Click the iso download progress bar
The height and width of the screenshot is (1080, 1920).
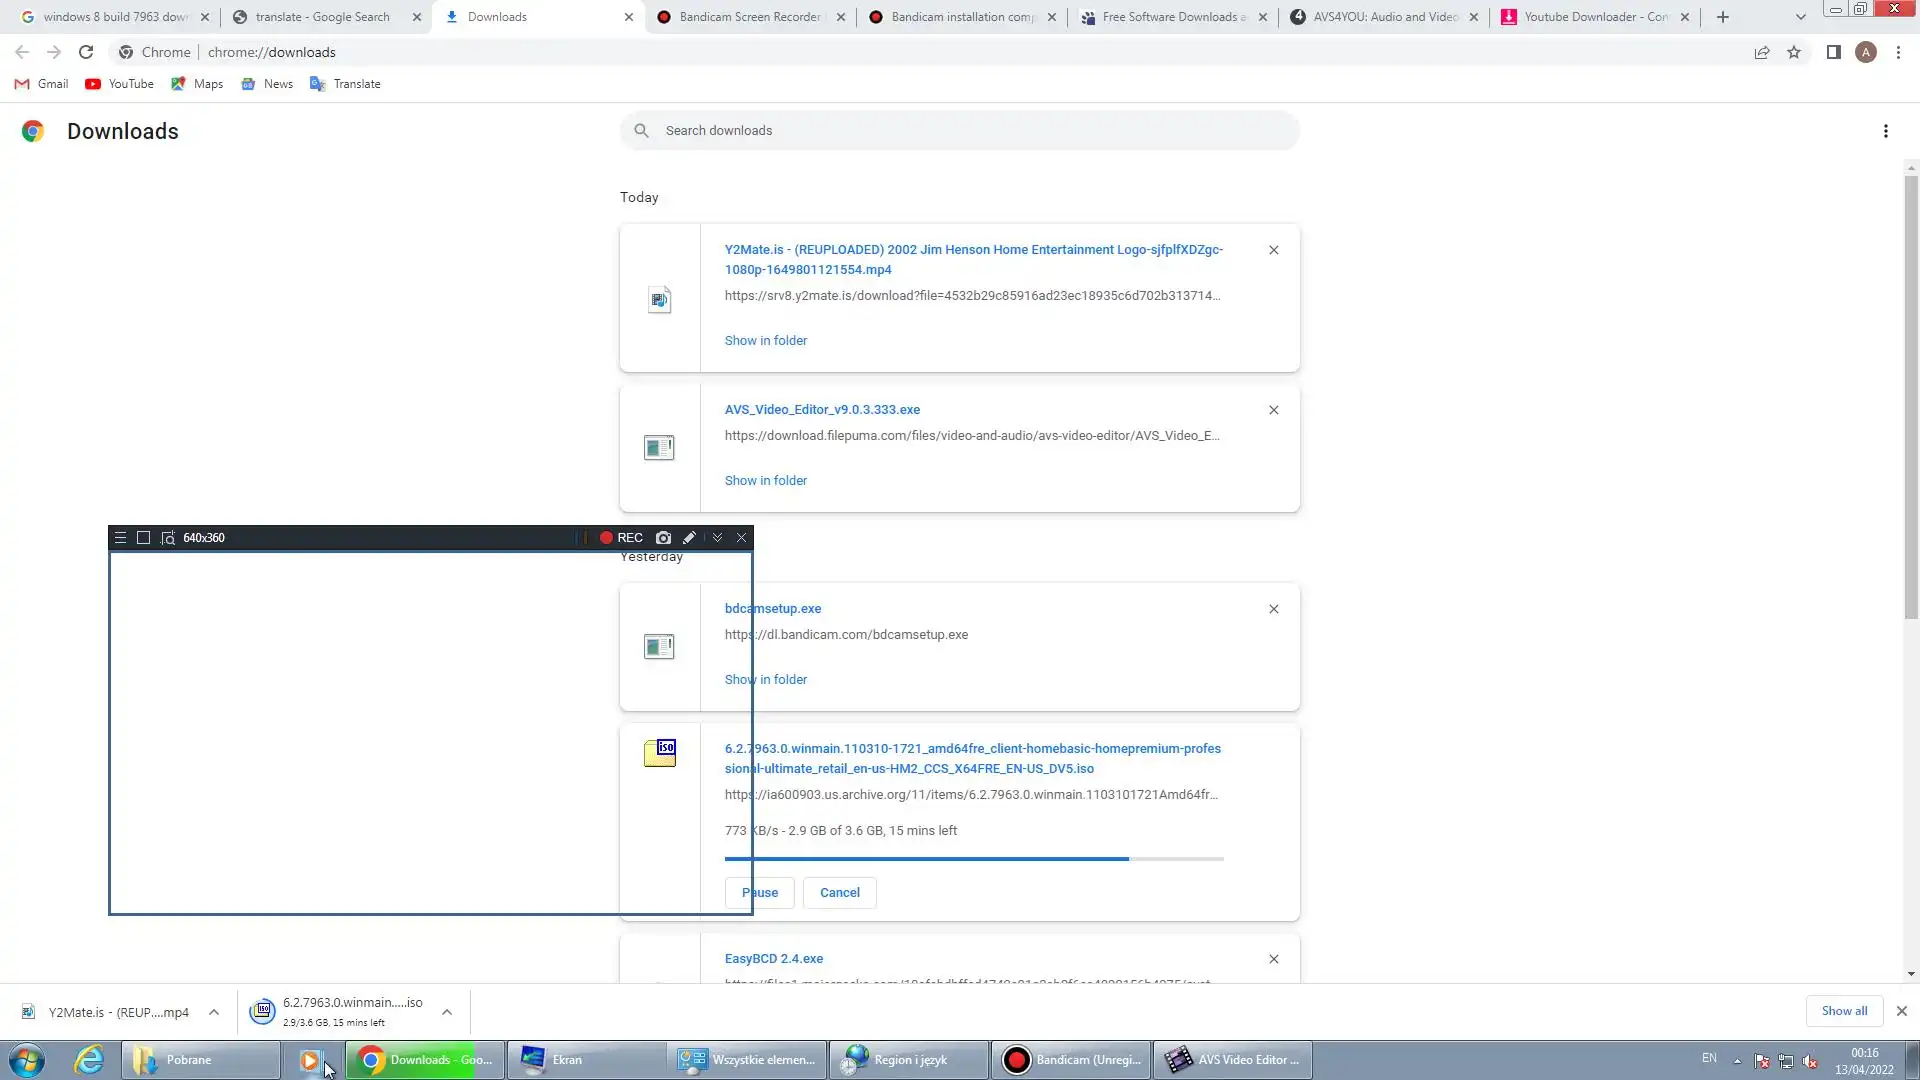(x=973, y=859)
